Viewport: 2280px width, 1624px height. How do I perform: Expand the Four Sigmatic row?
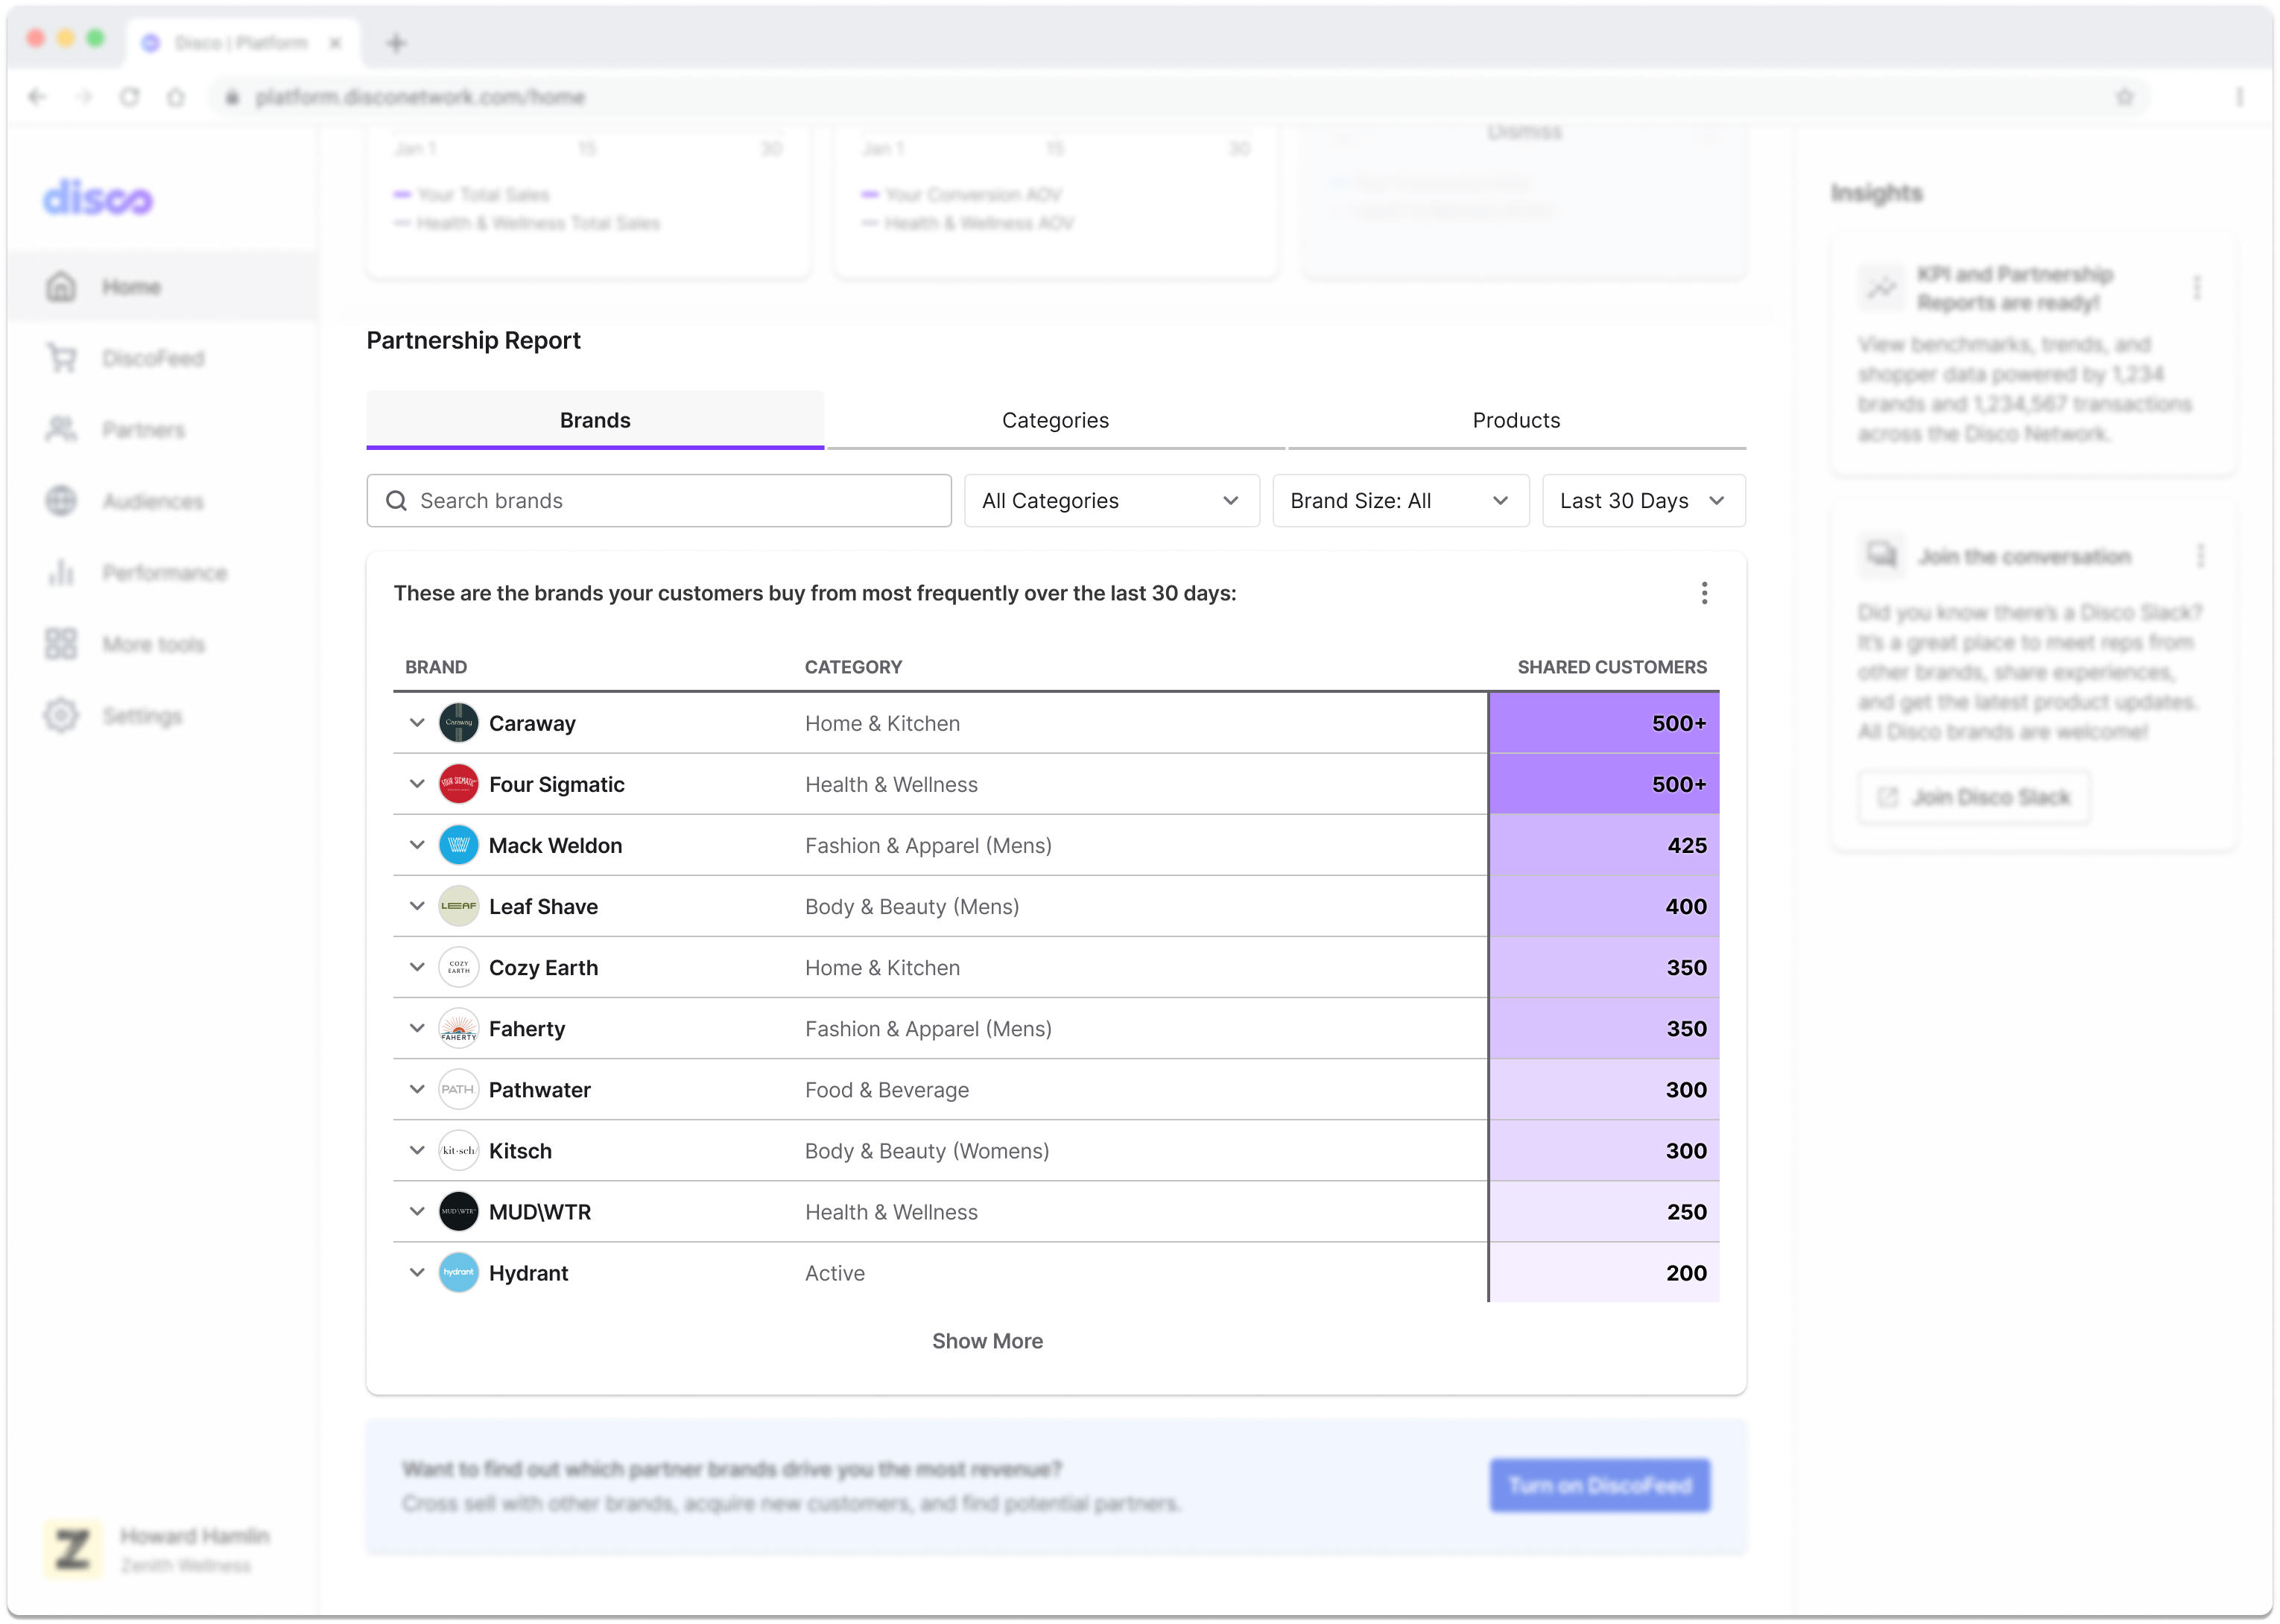pyautogui.click(x=417, y=783)
